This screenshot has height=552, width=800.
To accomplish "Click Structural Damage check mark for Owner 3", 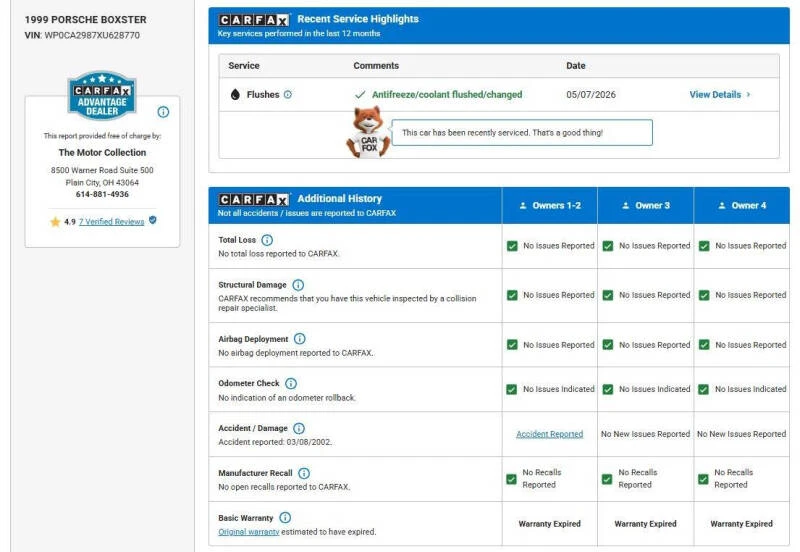I will (608, 295).
